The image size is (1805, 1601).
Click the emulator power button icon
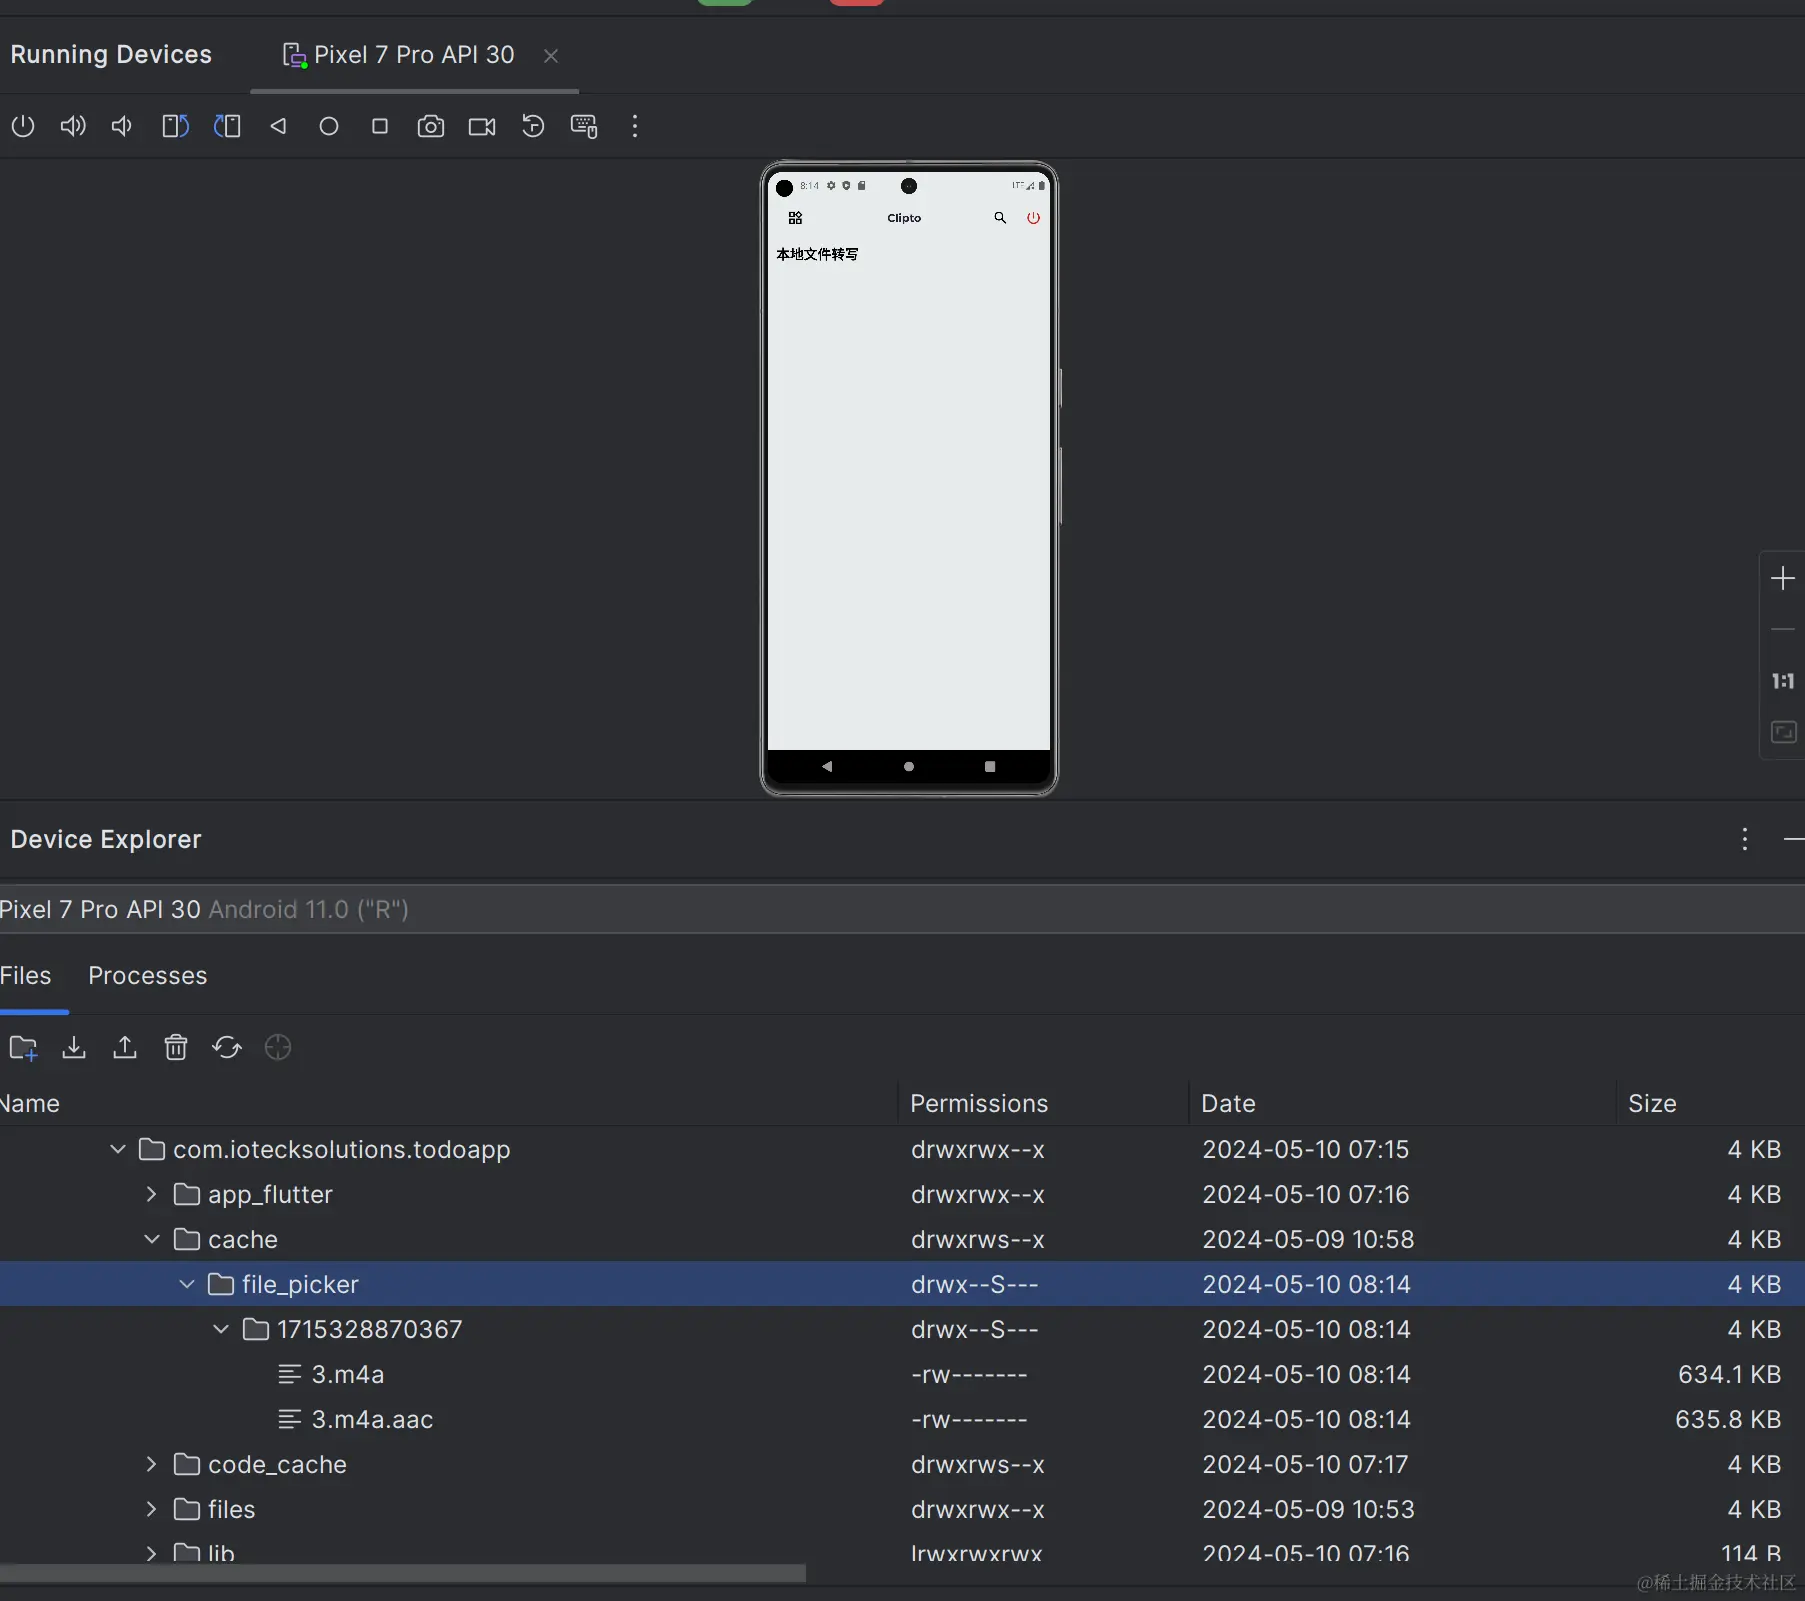click(23, 126)
